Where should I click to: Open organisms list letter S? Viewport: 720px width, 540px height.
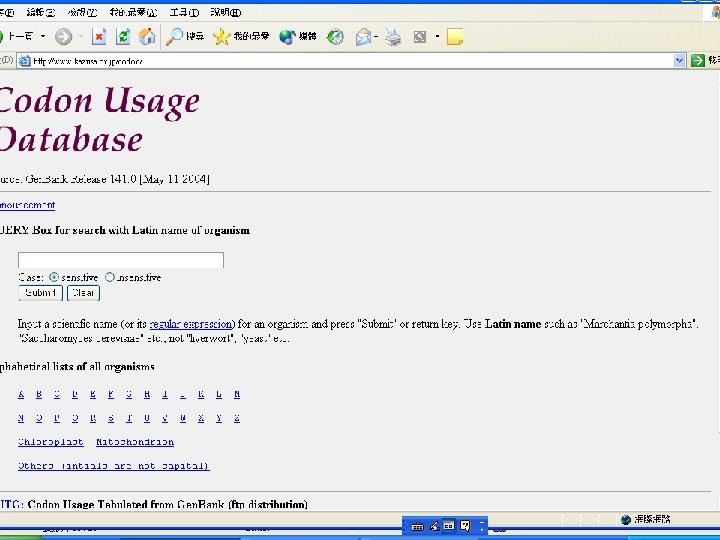click(111, 418)
